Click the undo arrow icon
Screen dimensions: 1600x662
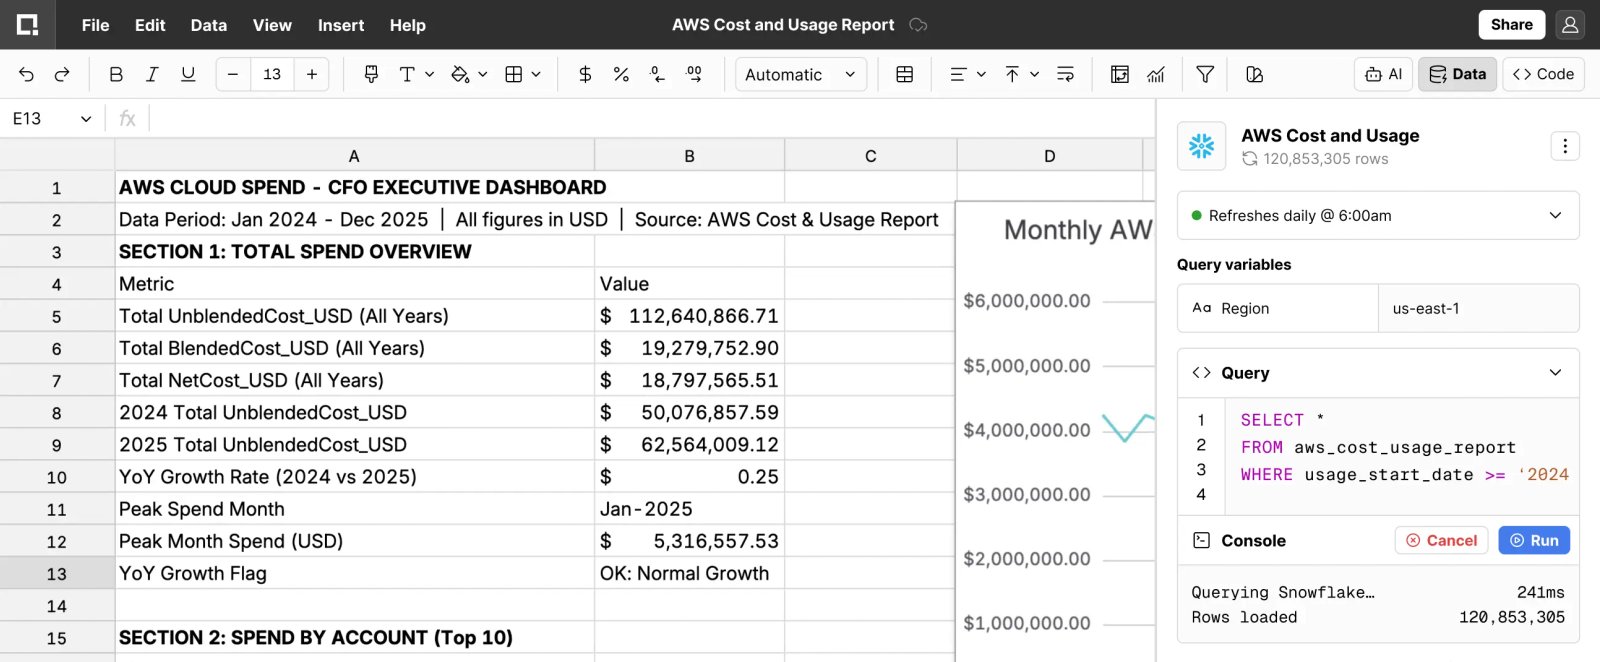(27, 74)
